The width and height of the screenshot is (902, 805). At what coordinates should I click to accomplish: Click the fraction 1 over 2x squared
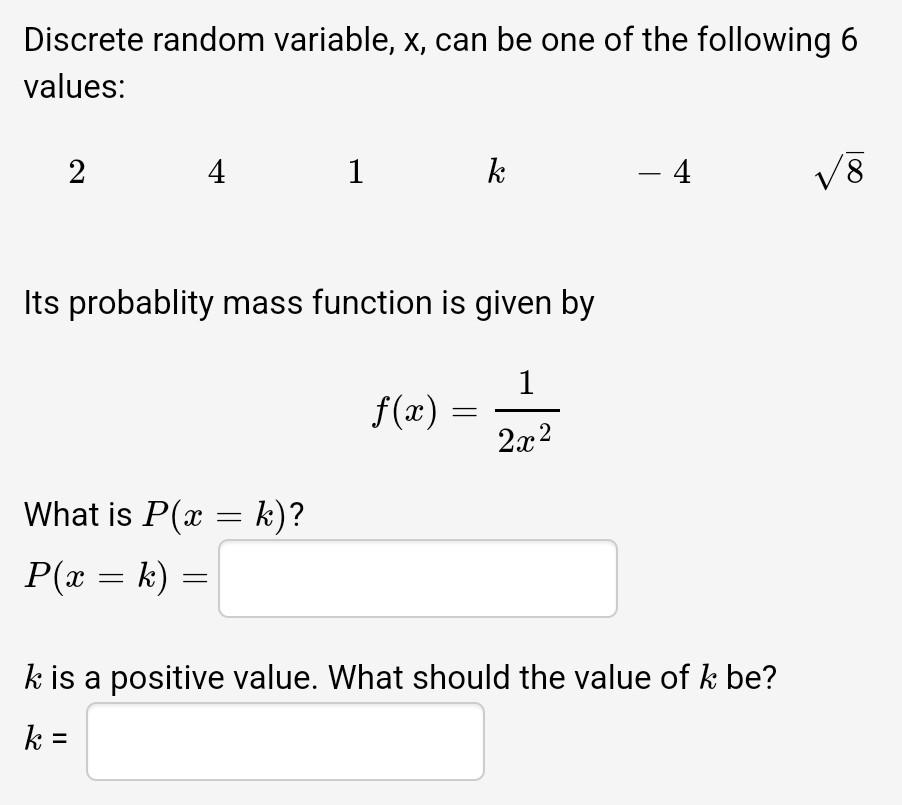click(527, 410)
